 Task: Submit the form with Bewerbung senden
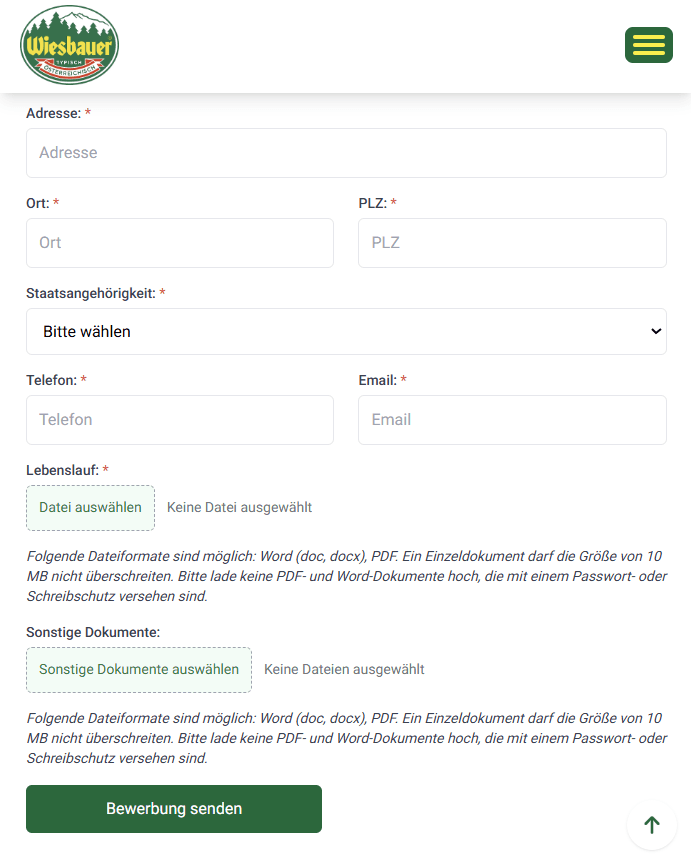[x=173, y=808]
